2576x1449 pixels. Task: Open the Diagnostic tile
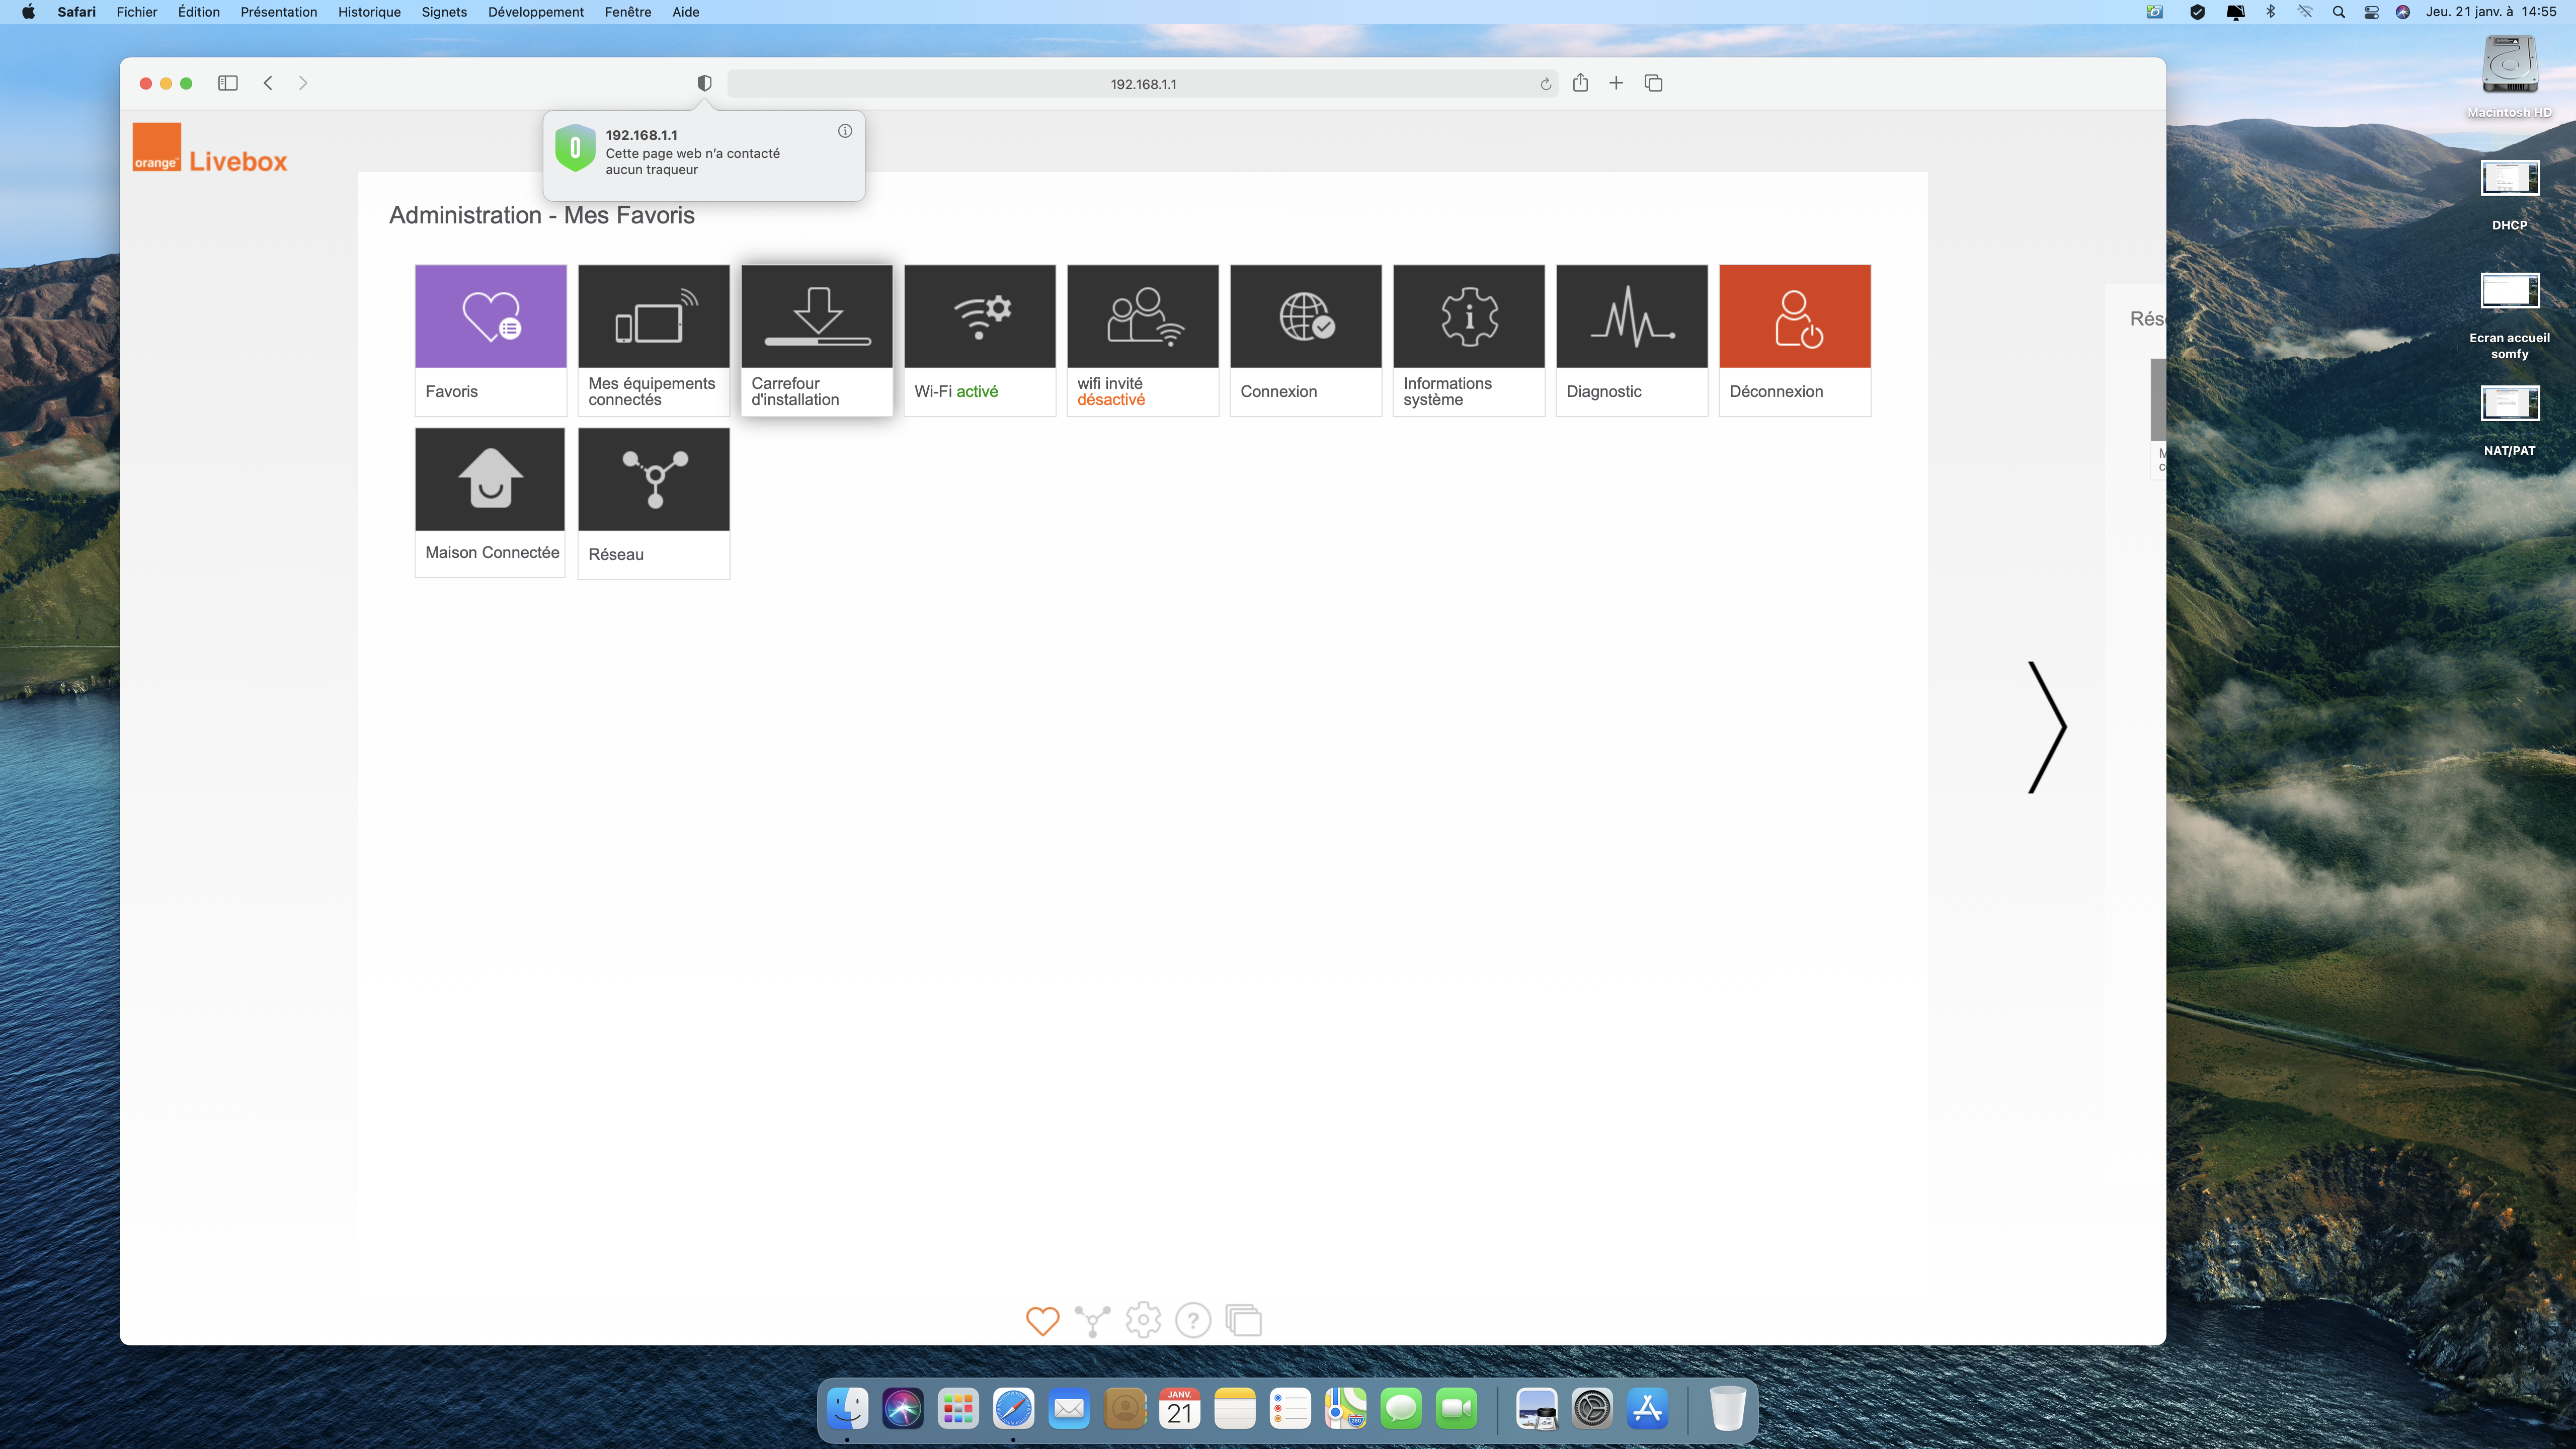tap(1631, 340)
